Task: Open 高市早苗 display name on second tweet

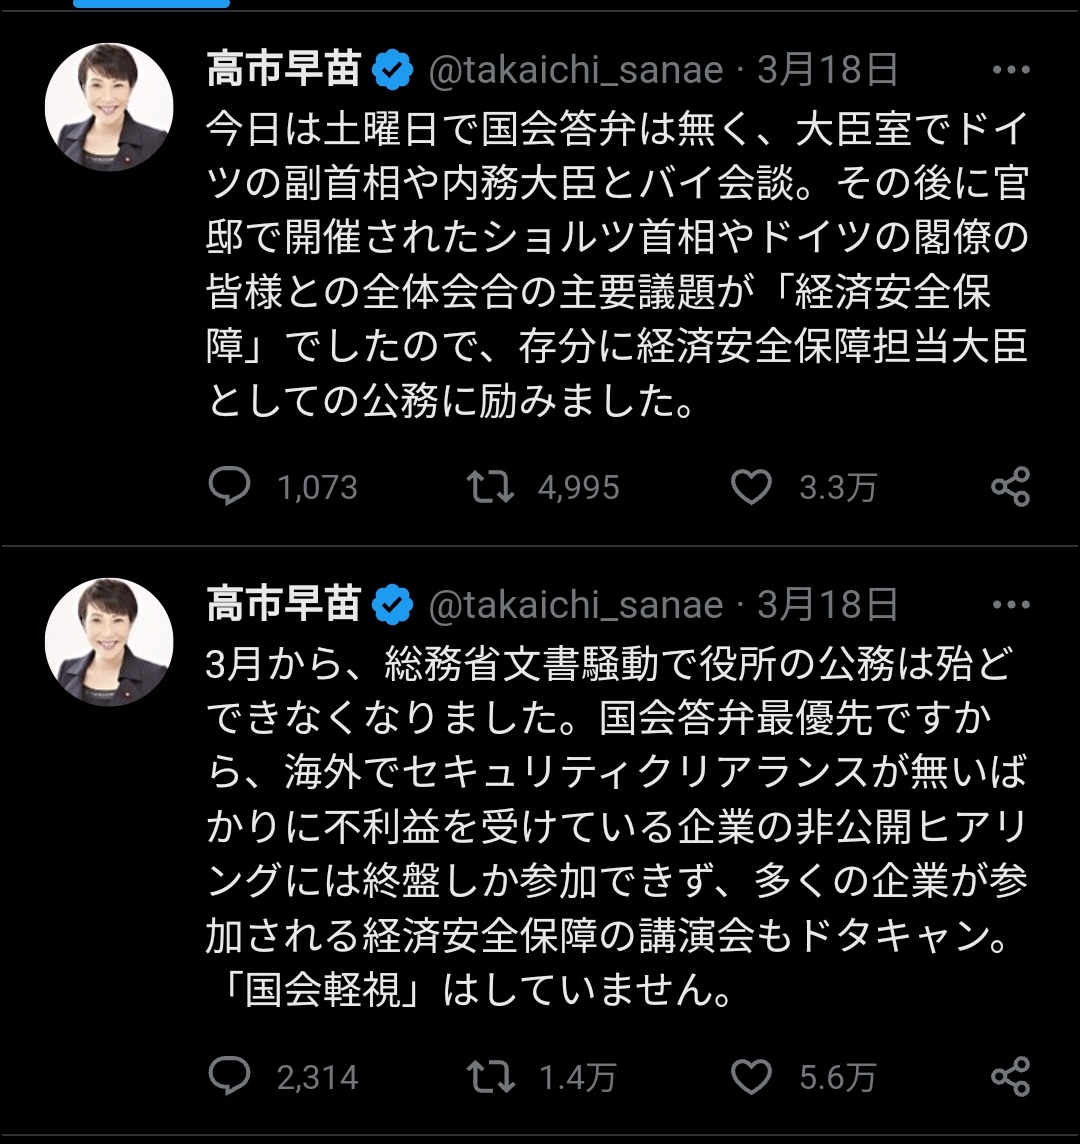Action: click(283, 605)
